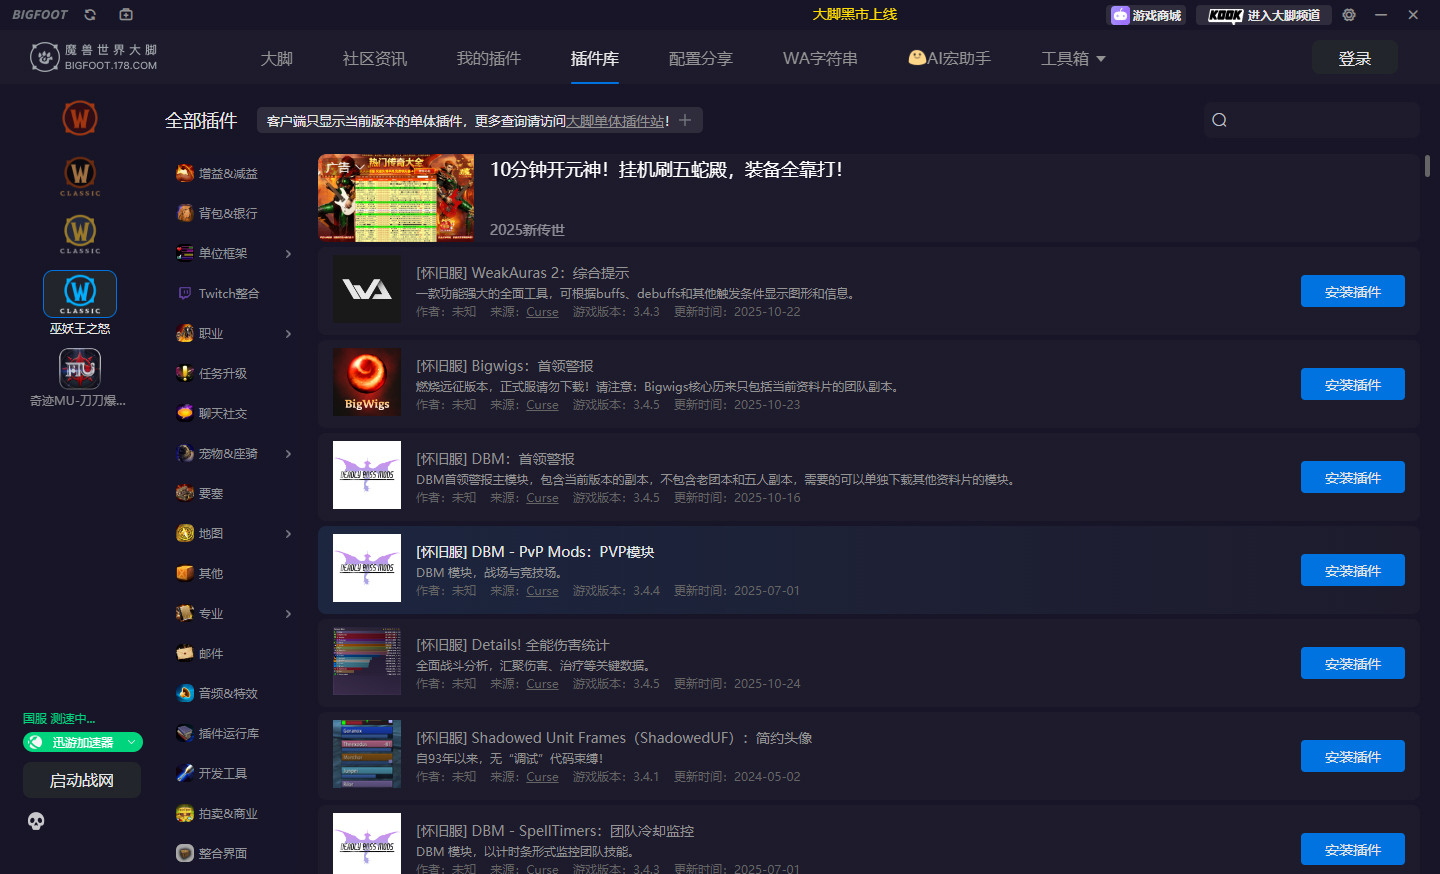Image resolution: width=1440 pixels, height=874 pixels.
Task: Click the plugin search input field
Action: pyautogui.click(x=1311, y=120)
